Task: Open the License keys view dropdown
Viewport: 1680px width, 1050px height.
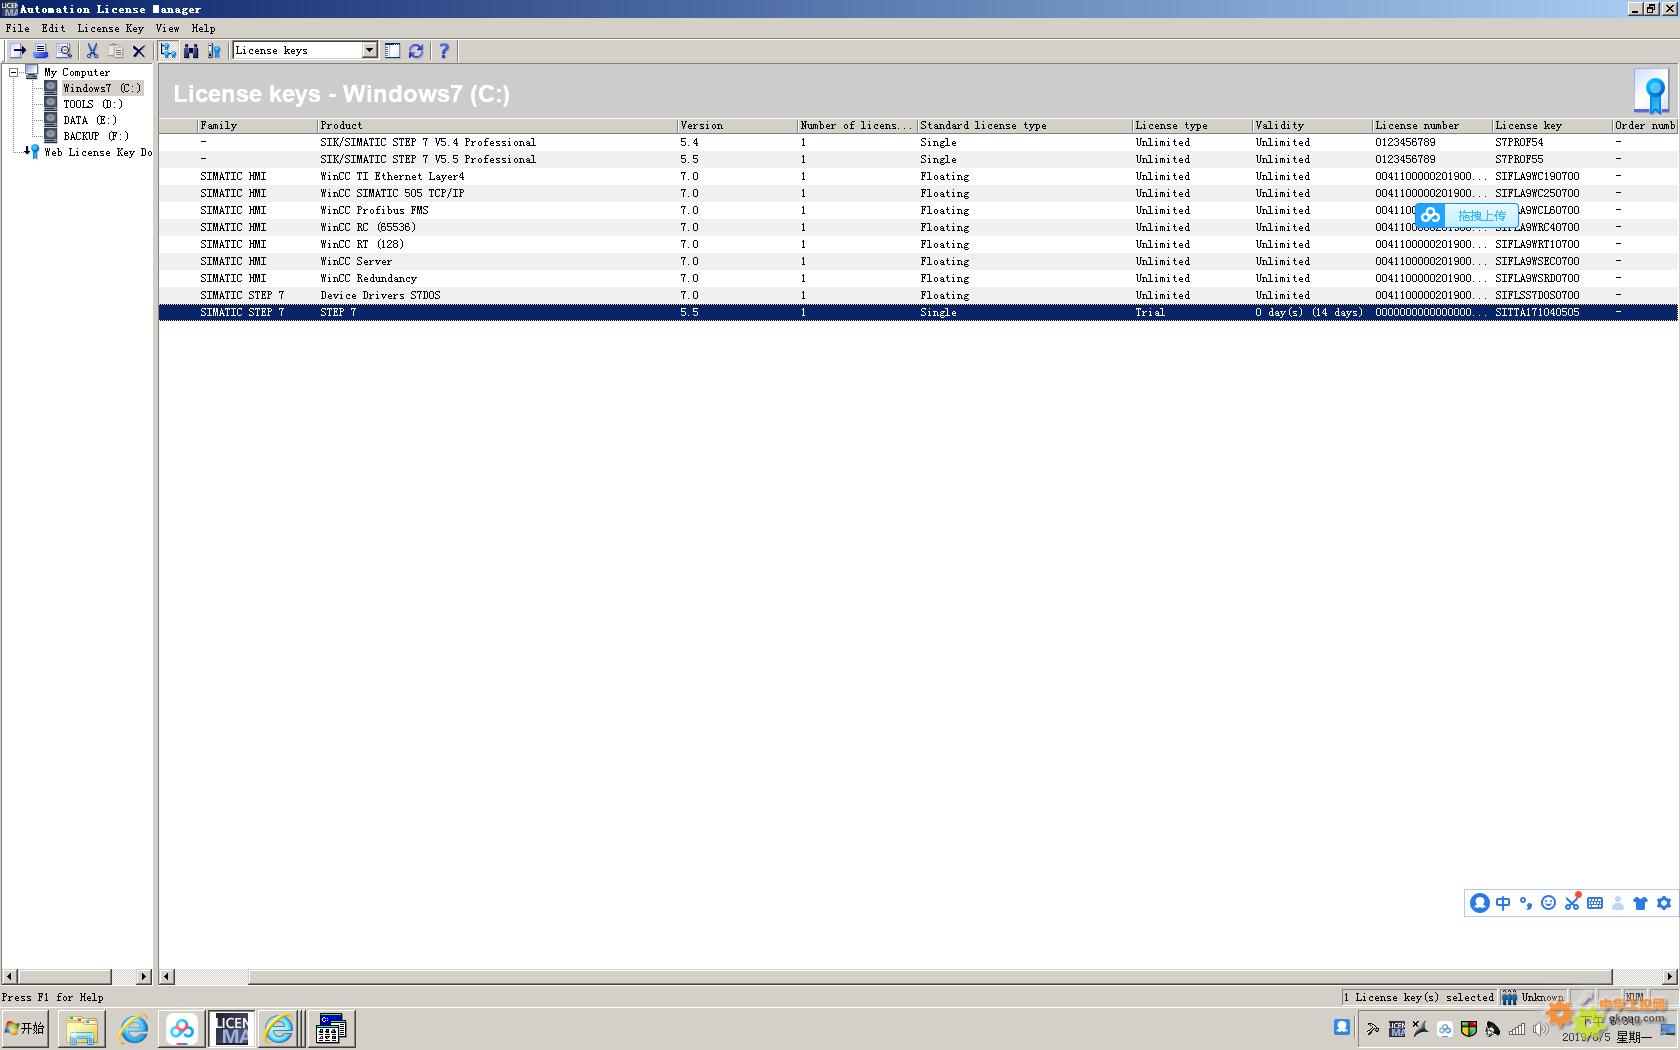Action: [369, 50]
